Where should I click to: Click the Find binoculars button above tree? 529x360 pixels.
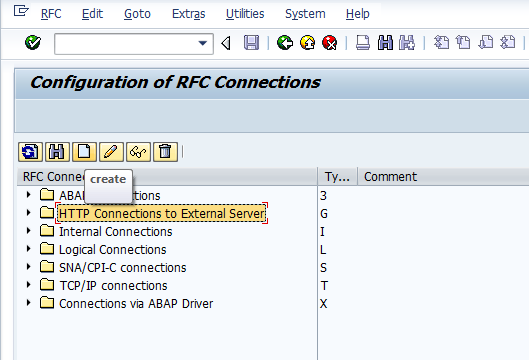[x=57, y=152]
